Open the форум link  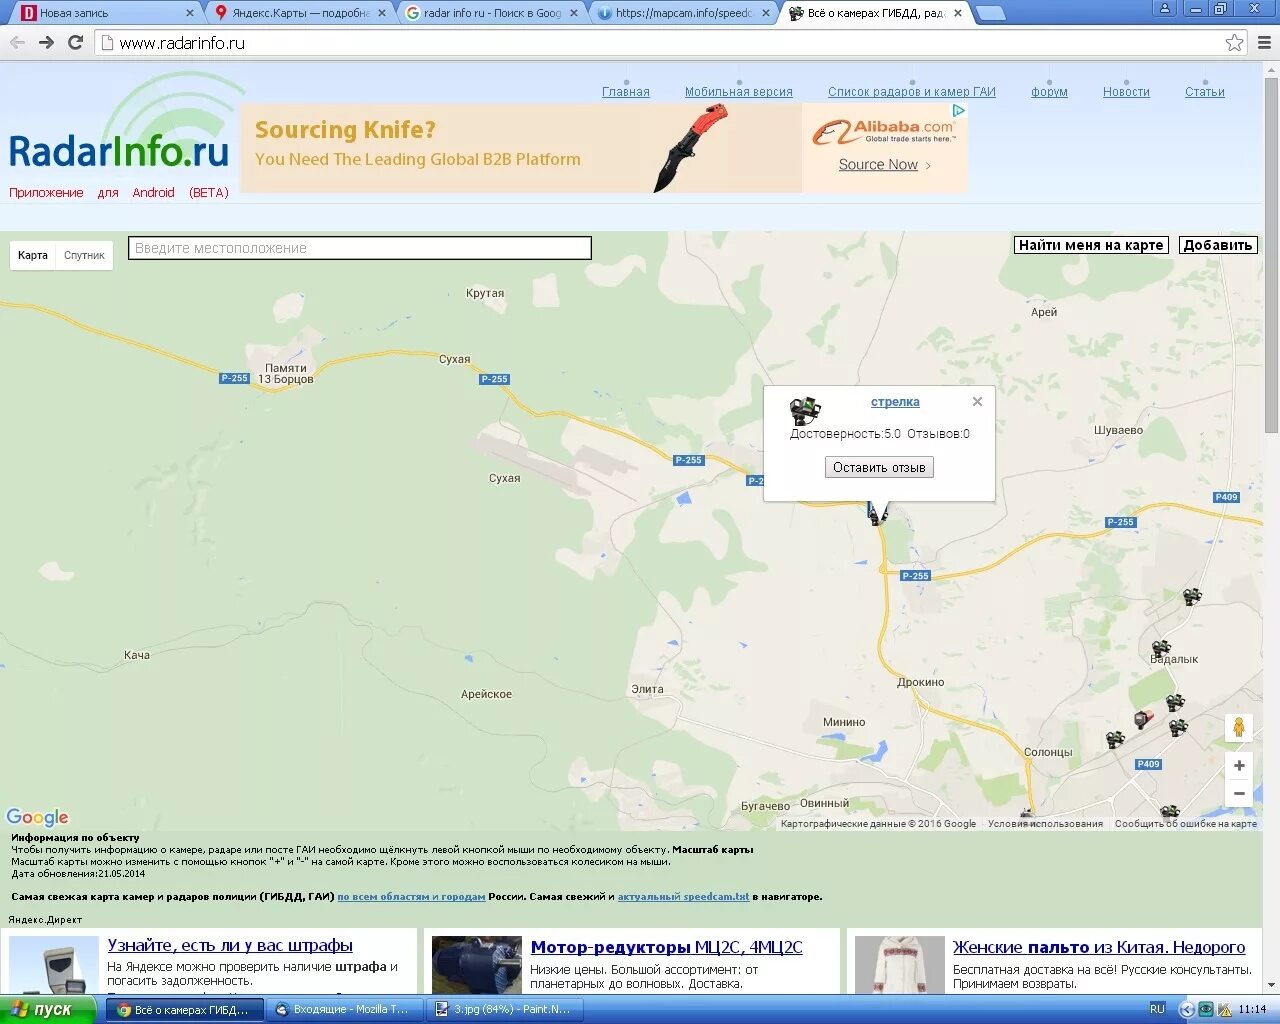(x=1049, y=92)
